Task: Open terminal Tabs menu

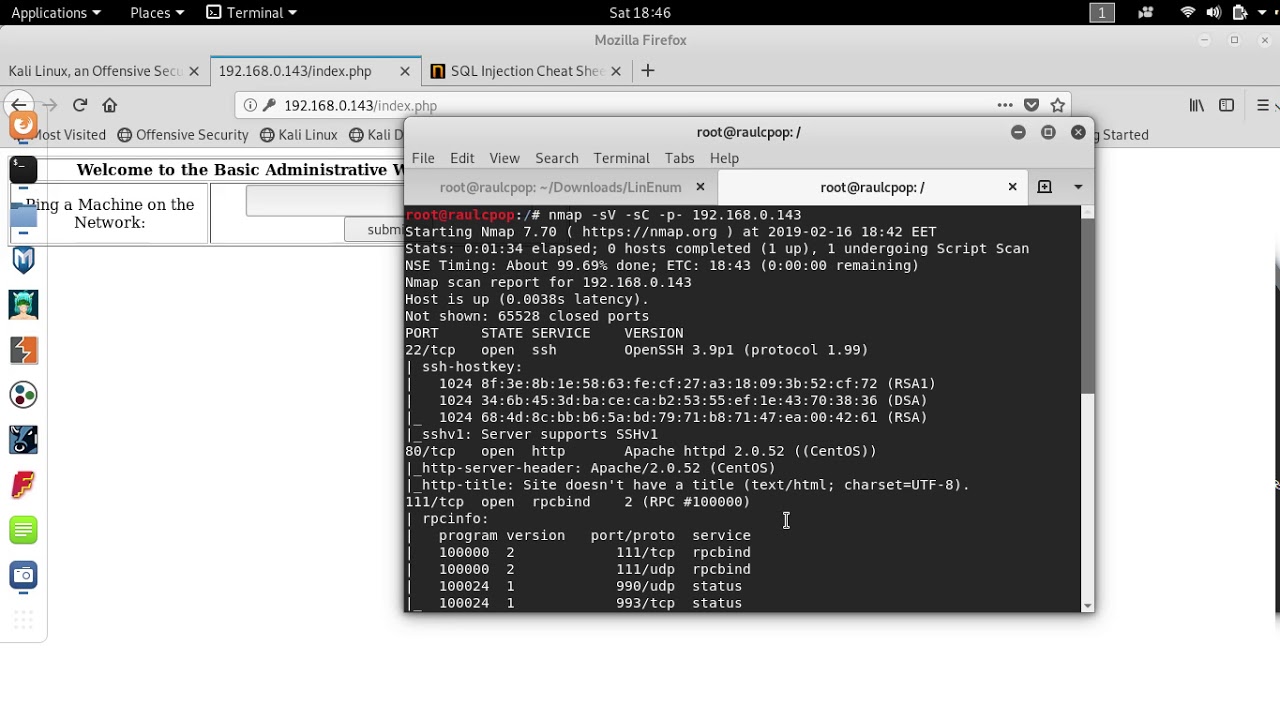Action: click(679, 158)
